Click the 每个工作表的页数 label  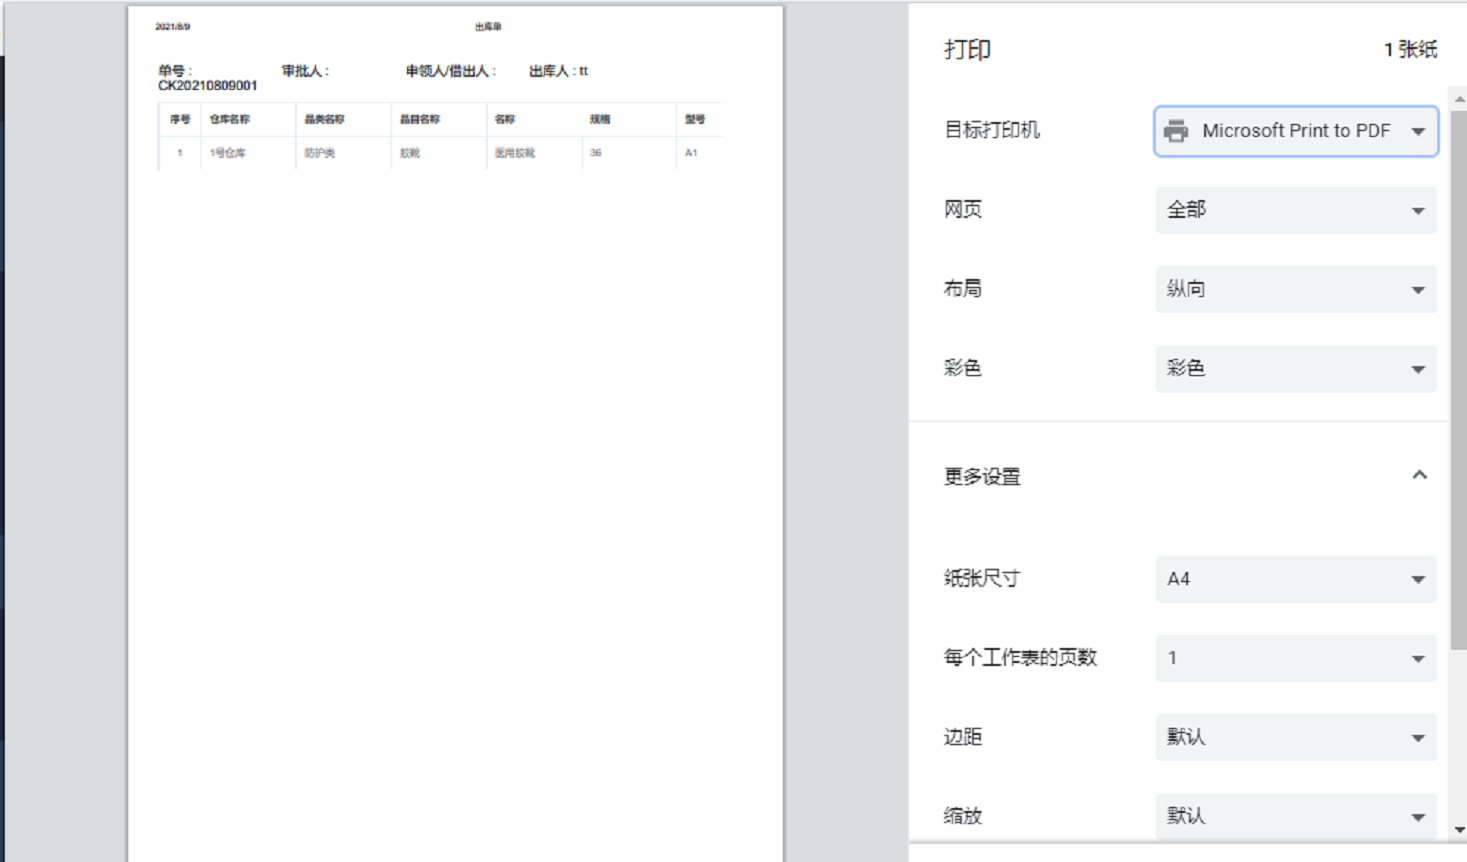click(1020, 657)
